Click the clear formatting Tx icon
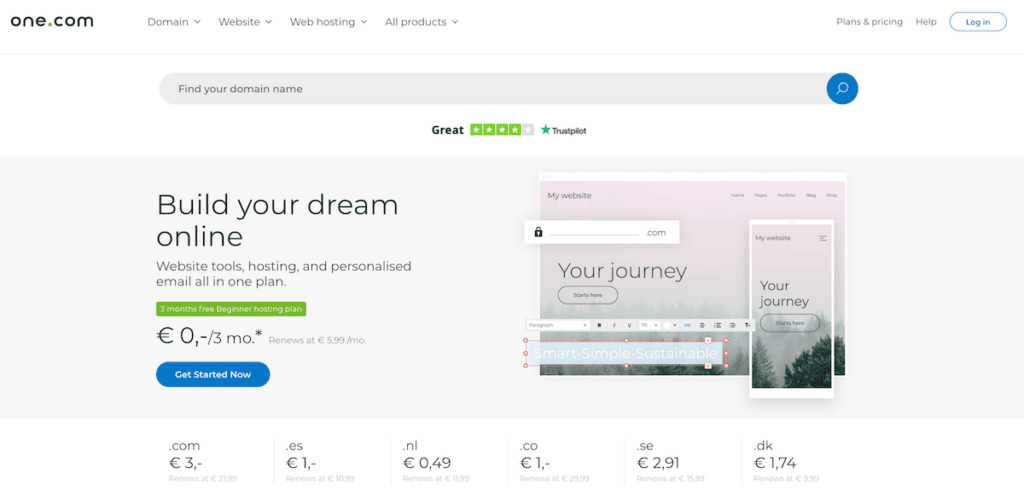Image resolution: width=1024 pixels, height=503 pixels. pos(748,325)
